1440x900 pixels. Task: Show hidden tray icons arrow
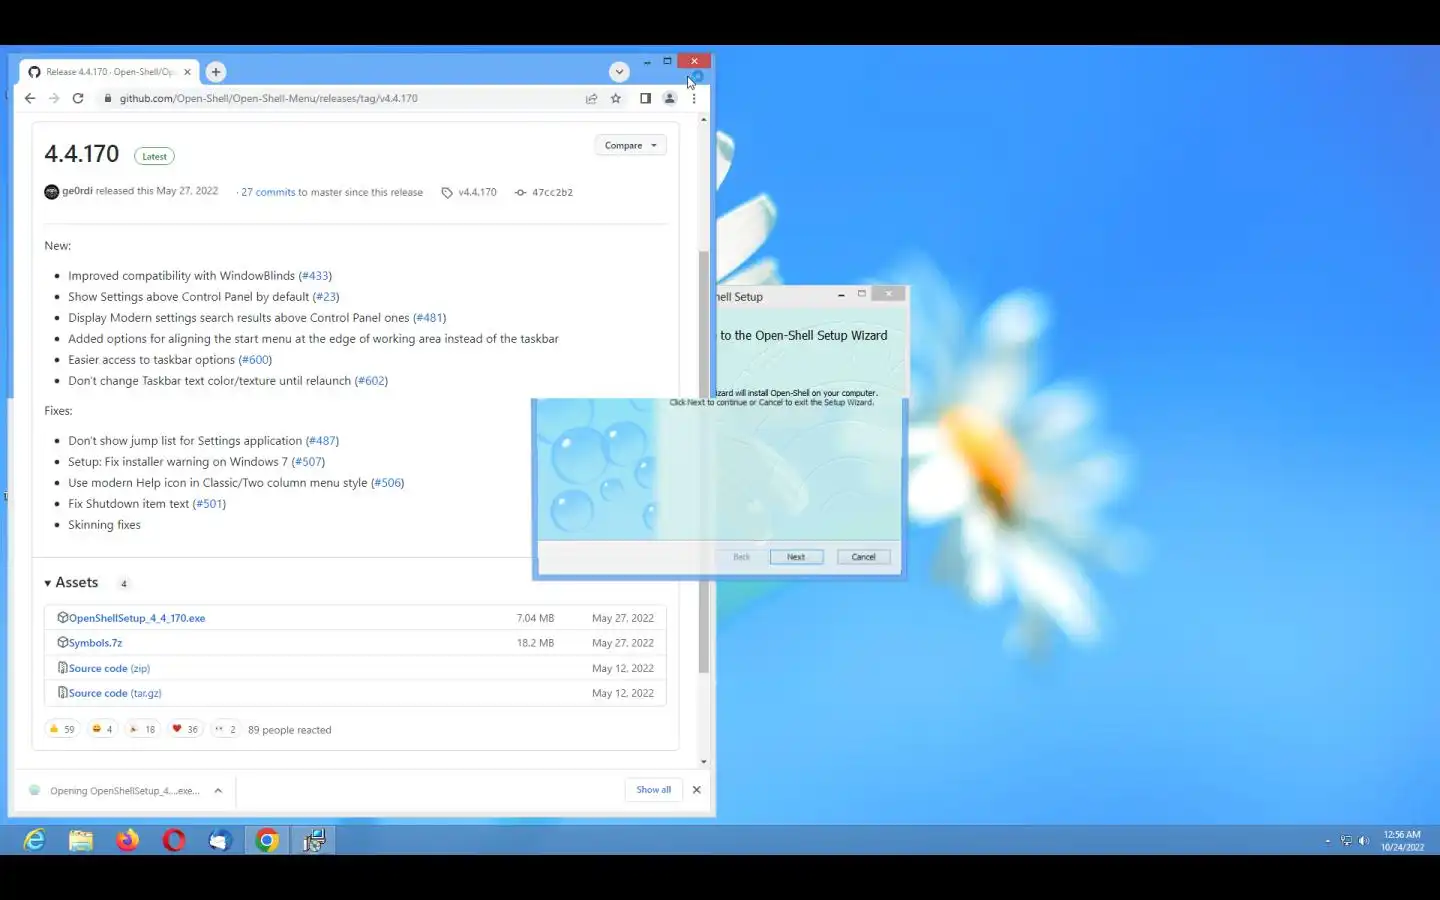point(1327,841)
